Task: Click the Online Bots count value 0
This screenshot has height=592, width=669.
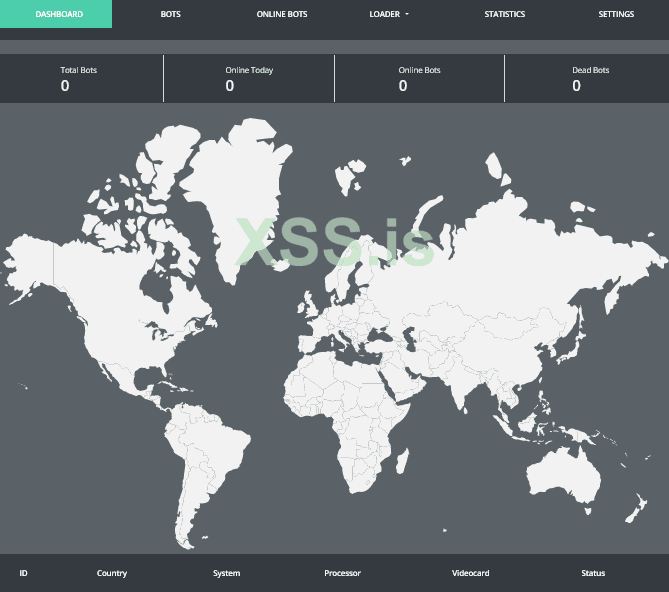Action: 403,86
